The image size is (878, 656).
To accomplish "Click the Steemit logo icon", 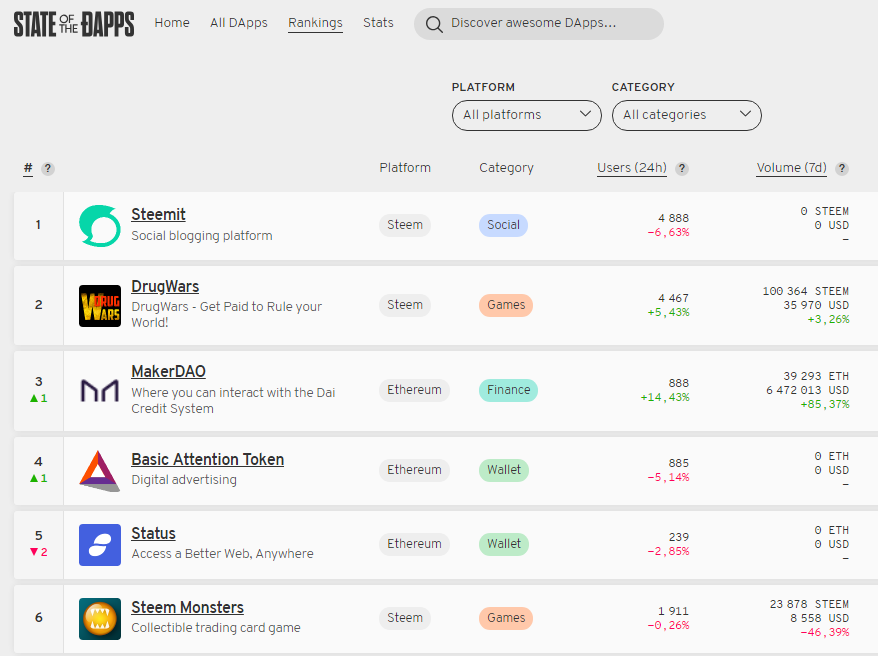I will (x=100, y=225).
